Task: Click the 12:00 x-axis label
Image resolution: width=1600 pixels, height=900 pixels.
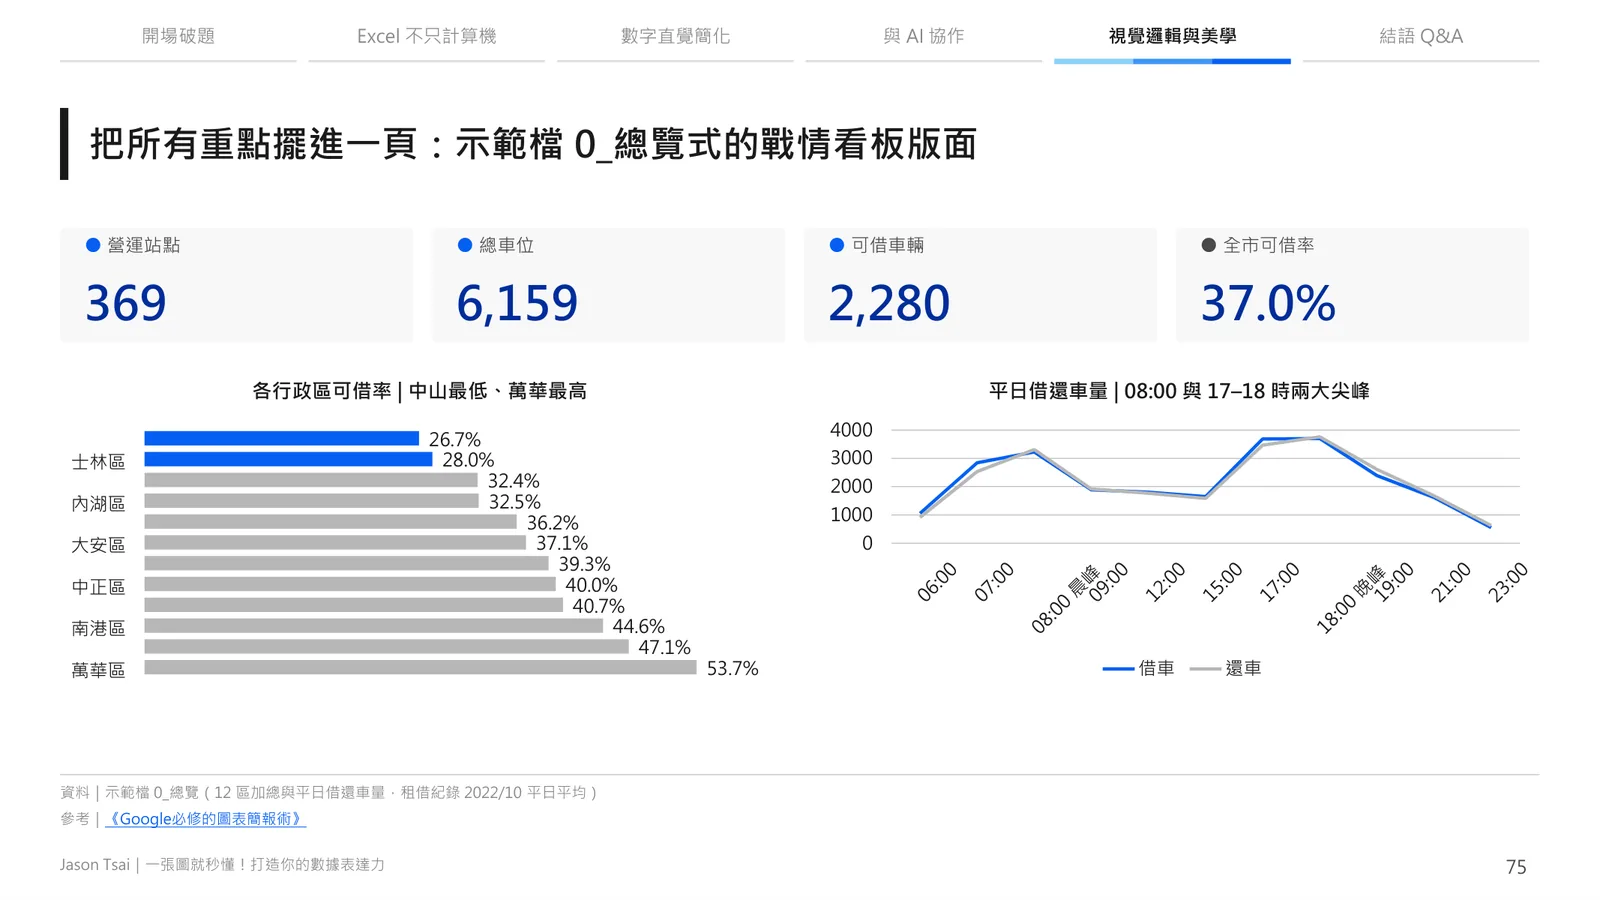Action: coord(1165,582)
